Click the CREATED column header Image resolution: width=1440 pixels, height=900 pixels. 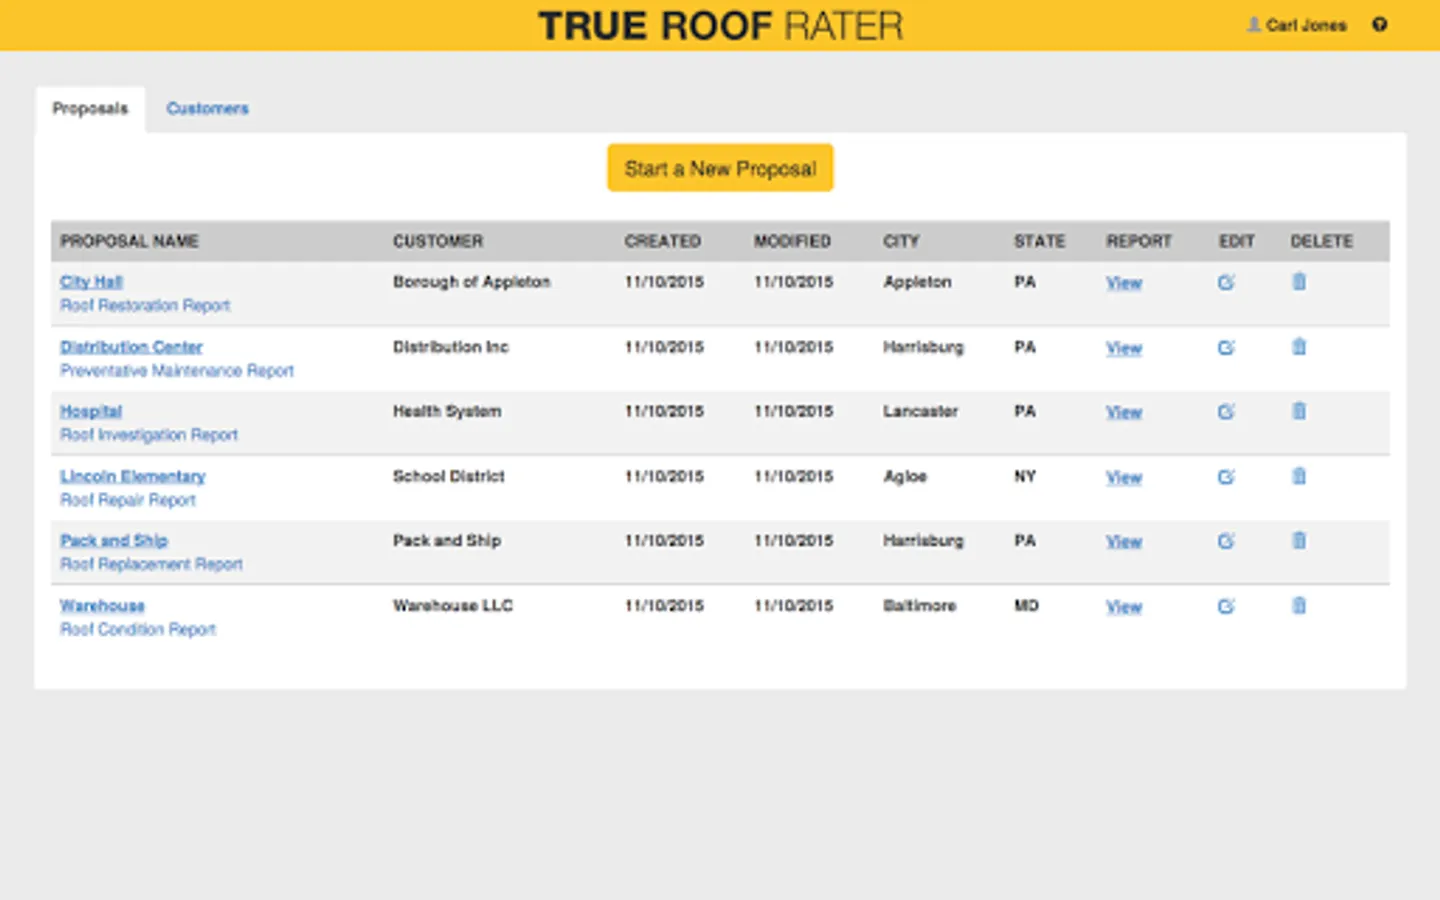coord(663,241)
